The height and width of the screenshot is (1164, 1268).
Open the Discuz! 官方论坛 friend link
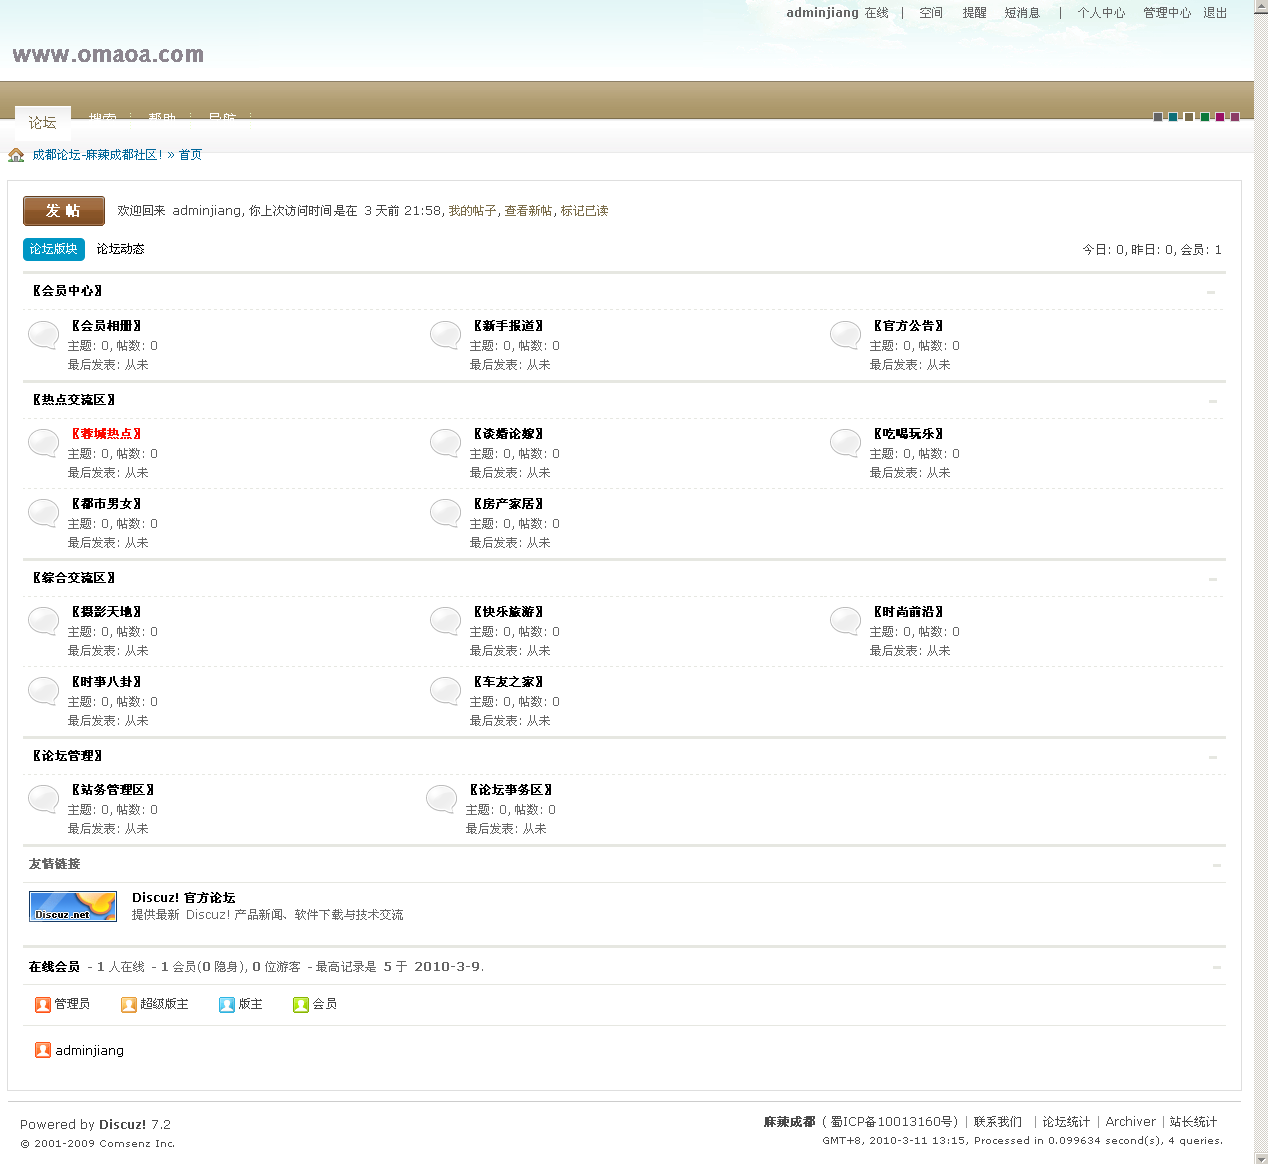click(x=183, y=898)
